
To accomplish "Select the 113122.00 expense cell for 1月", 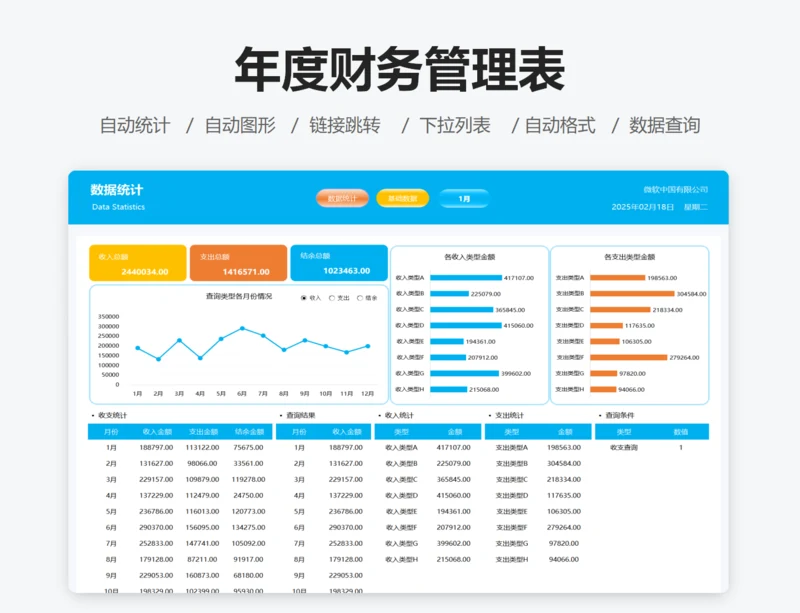I will 202,448.
